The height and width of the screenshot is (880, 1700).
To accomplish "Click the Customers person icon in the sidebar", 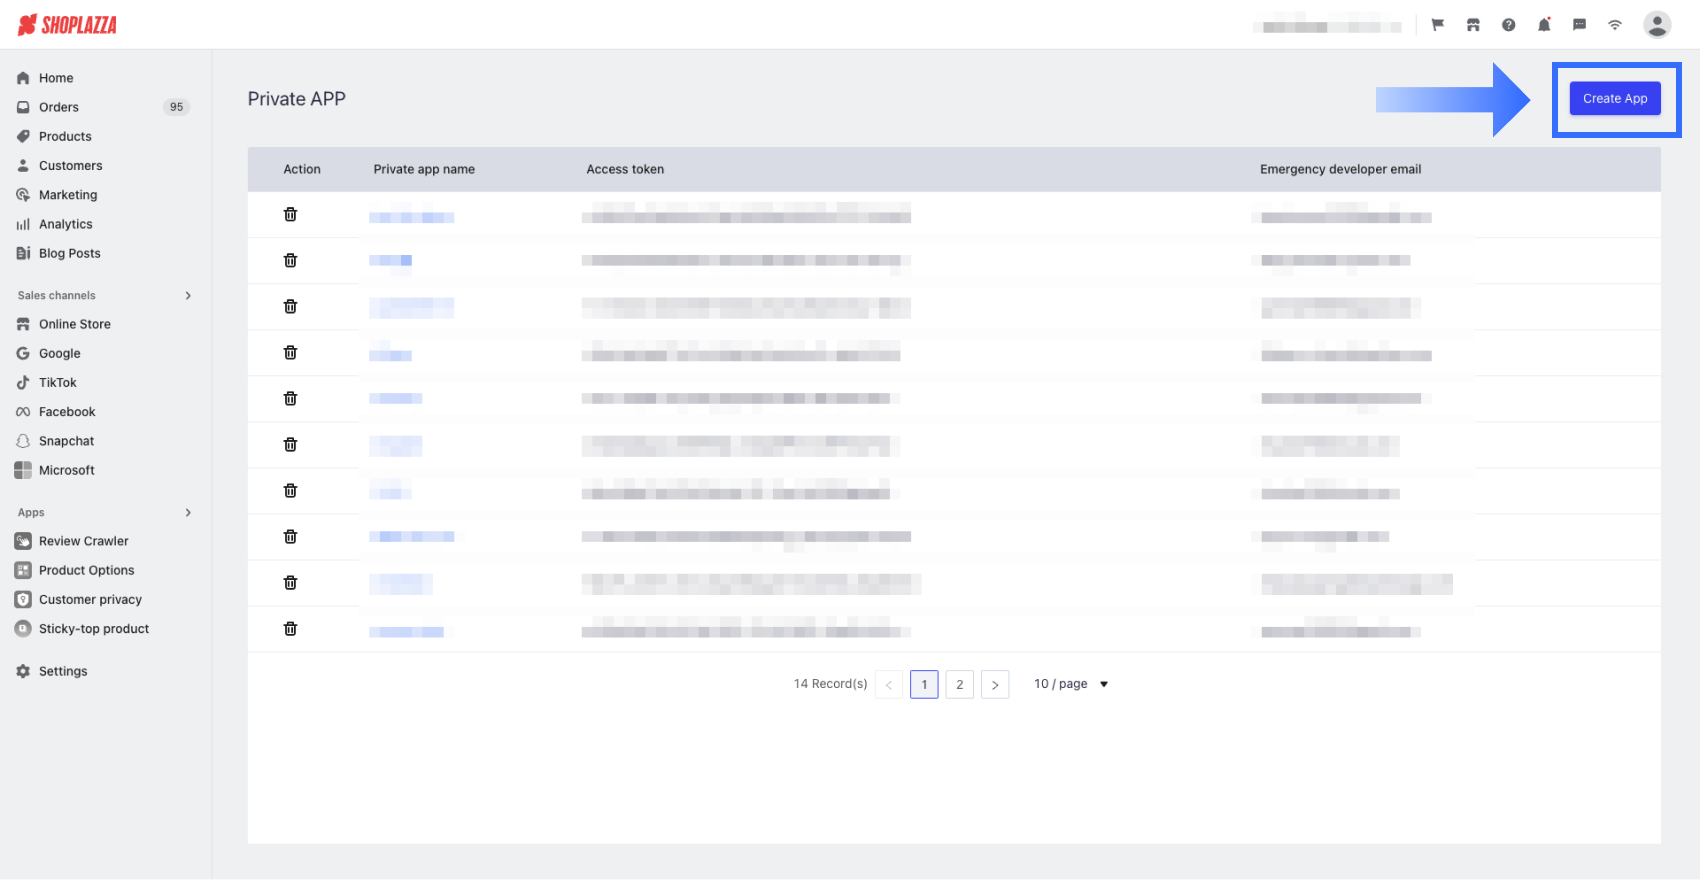I will (x=23, y=166).
